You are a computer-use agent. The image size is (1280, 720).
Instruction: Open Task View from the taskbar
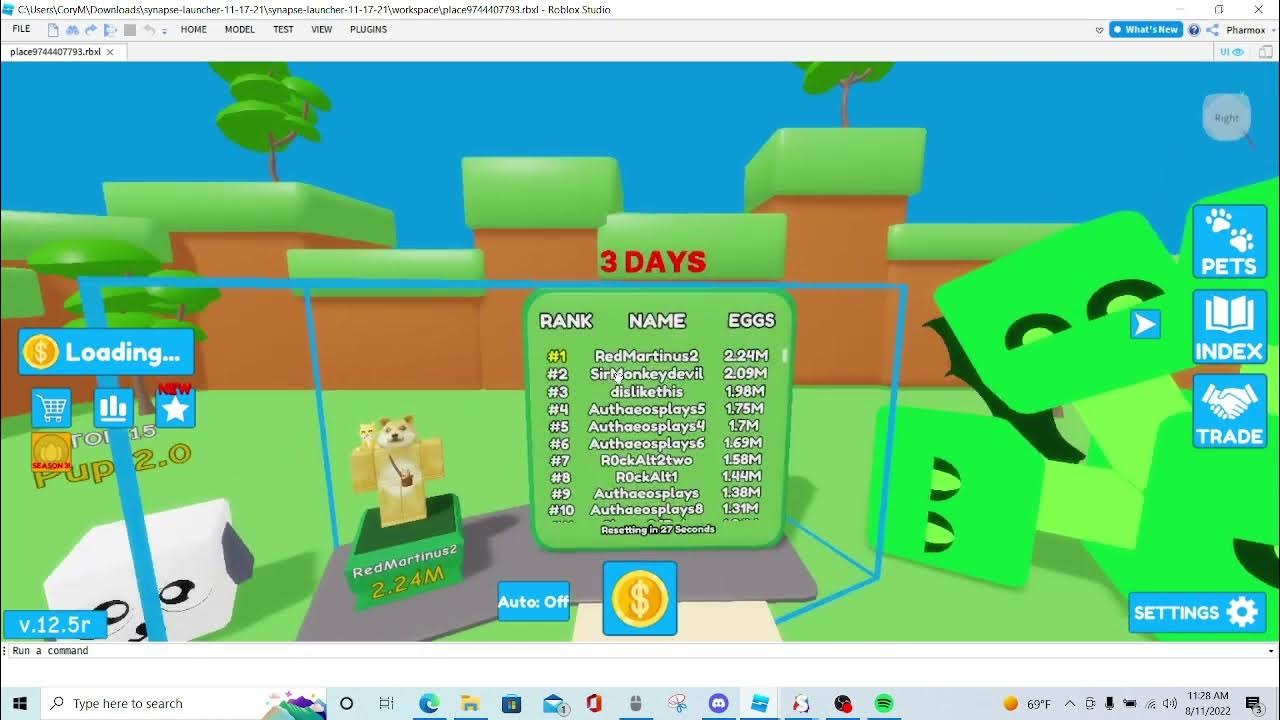click(x=387, y=703)
